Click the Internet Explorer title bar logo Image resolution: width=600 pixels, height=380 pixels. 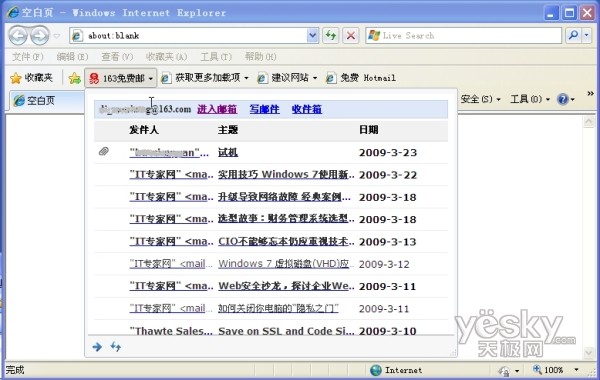[x=13, y=12]
